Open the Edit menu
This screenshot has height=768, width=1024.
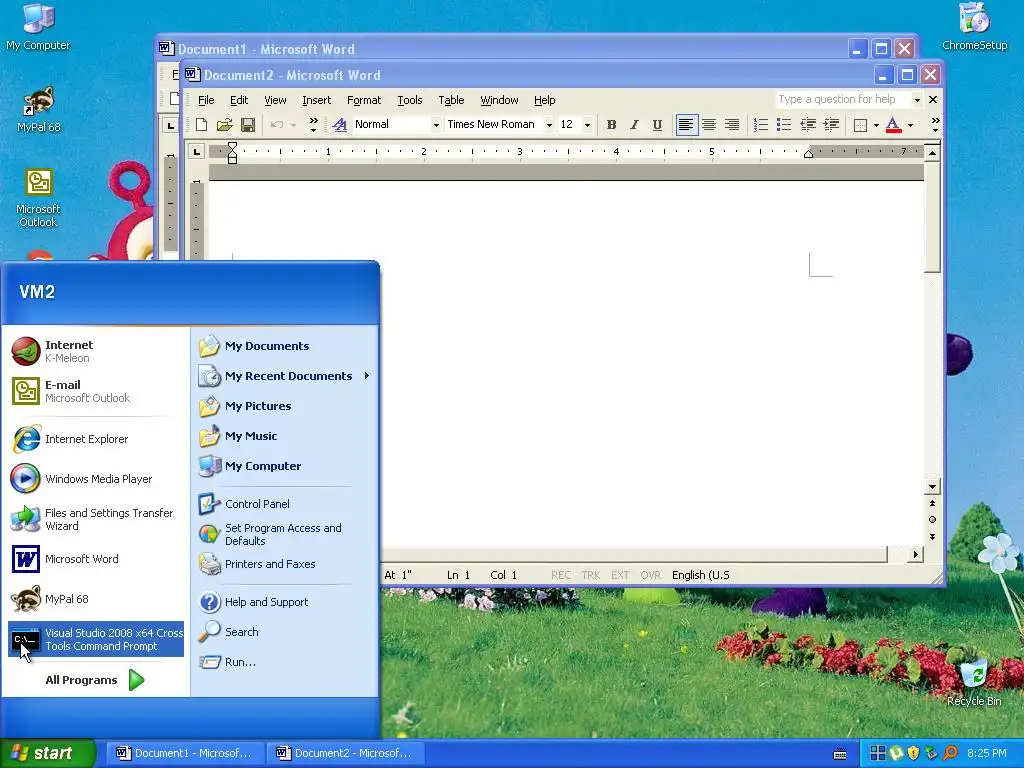coord(239,100)
